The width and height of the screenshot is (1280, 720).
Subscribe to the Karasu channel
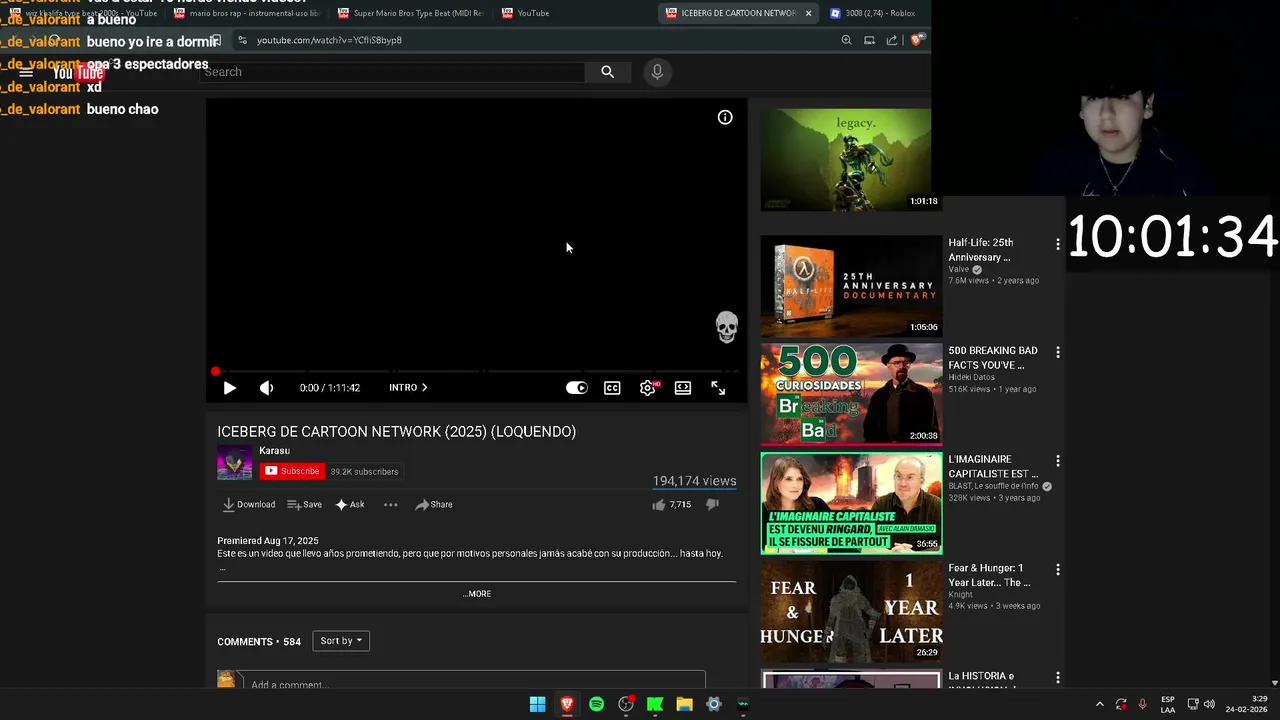(291, 471)
